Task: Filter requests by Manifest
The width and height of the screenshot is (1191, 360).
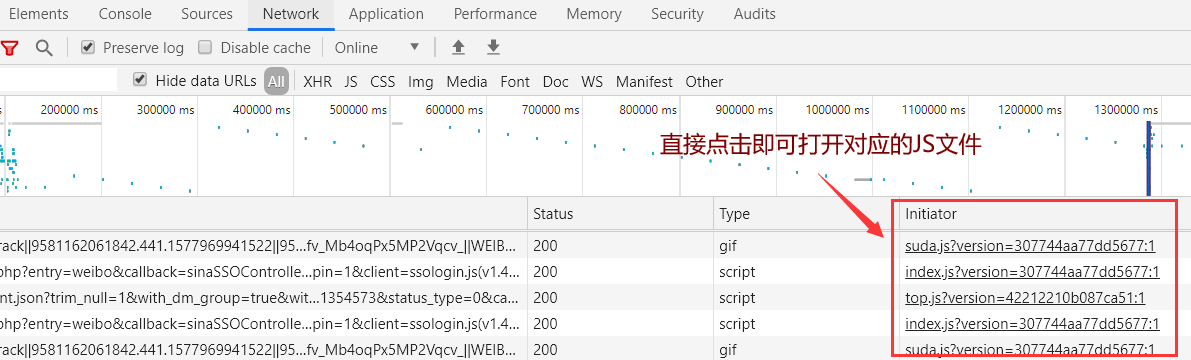Action: tap(644, 81)
